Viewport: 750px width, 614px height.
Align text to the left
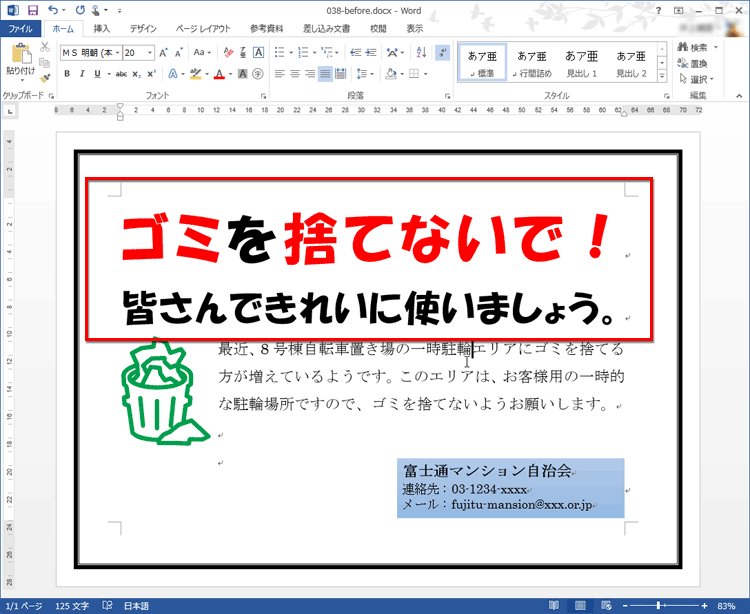(280, 74)
